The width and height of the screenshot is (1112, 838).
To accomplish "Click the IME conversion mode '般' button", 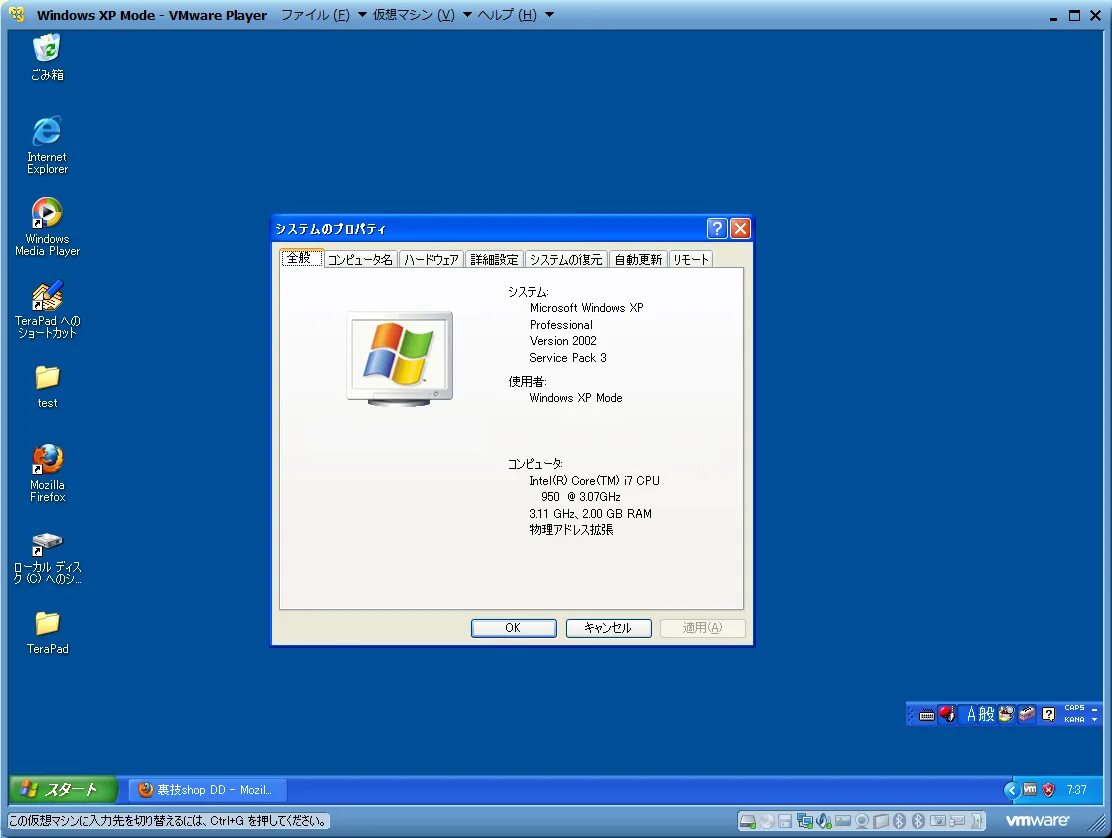I will point(986,714).
